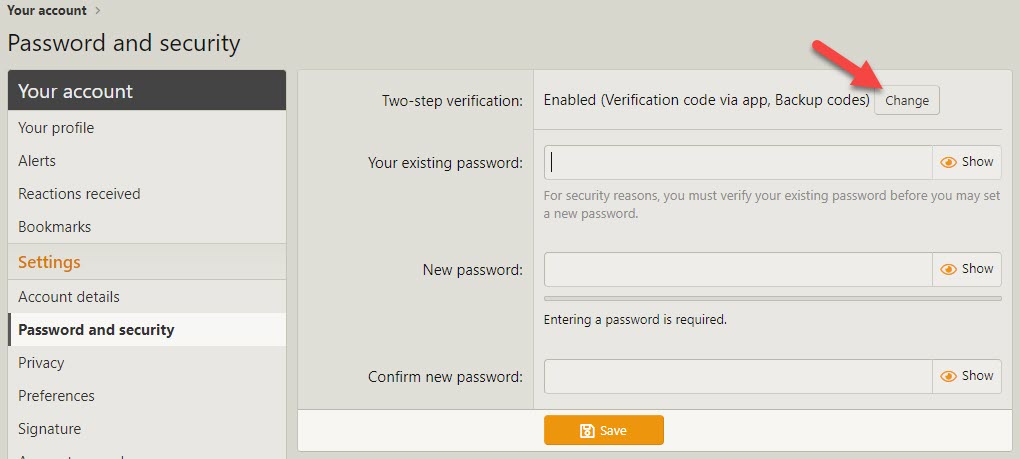Click the floppy disk icon on Save
Screen dimensions: 1020x459
pyautogui.click(x=588, y=430)
